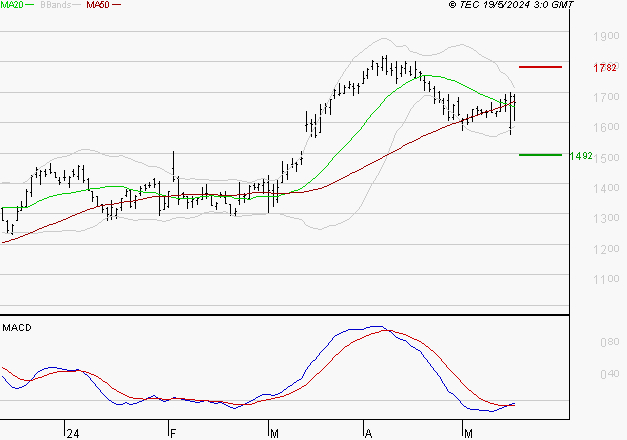The width and height of the screenshot is (627, 440).
Task: Click the red 1782 resistance value
Action: [x=605, y=68]
